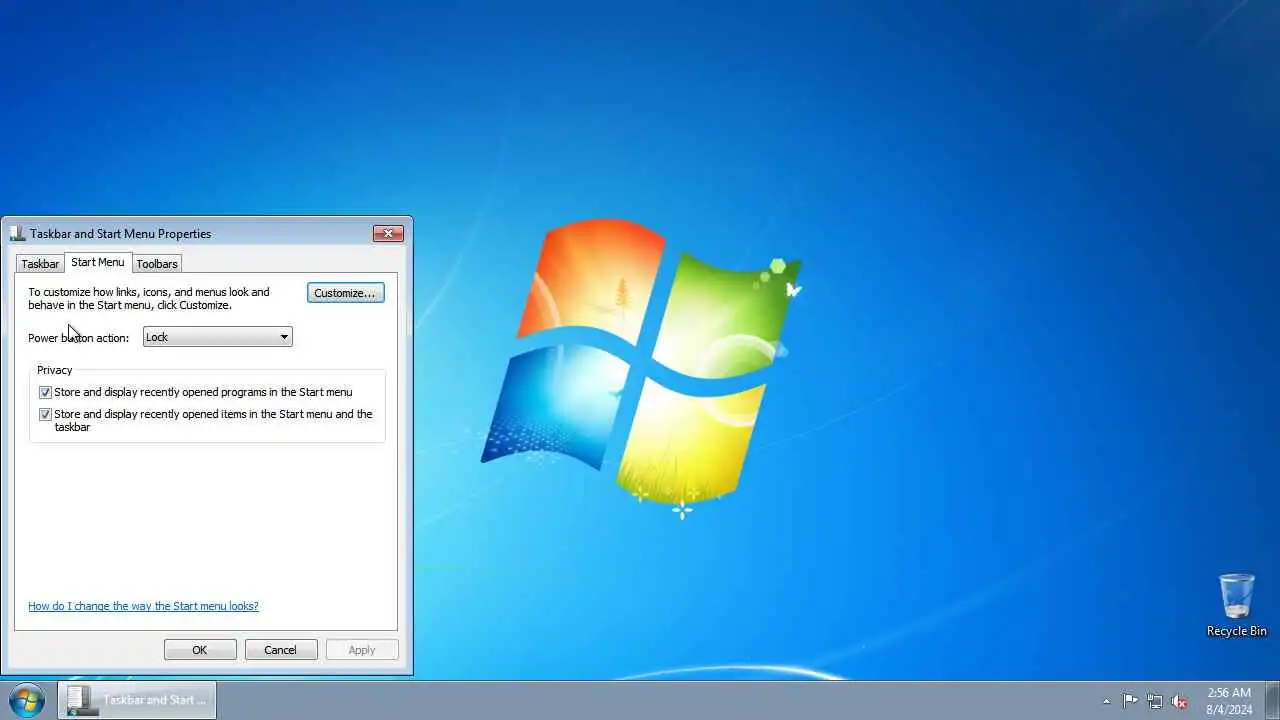Click the "To customize how links, icons" description text

[x=149, y=298]
